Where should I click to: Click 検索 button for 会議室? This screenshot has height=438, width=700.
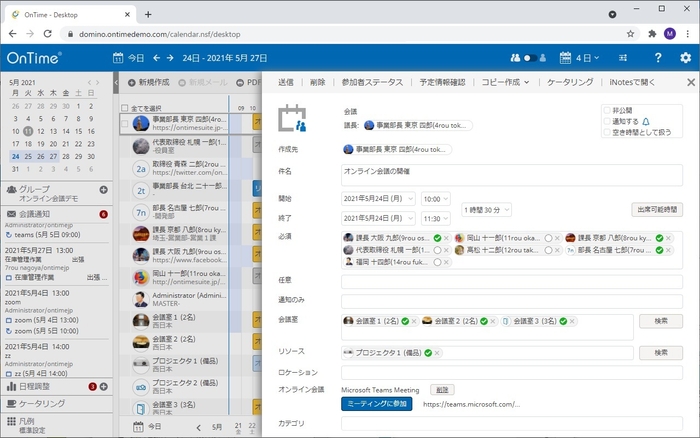click(x=661, y=321)
